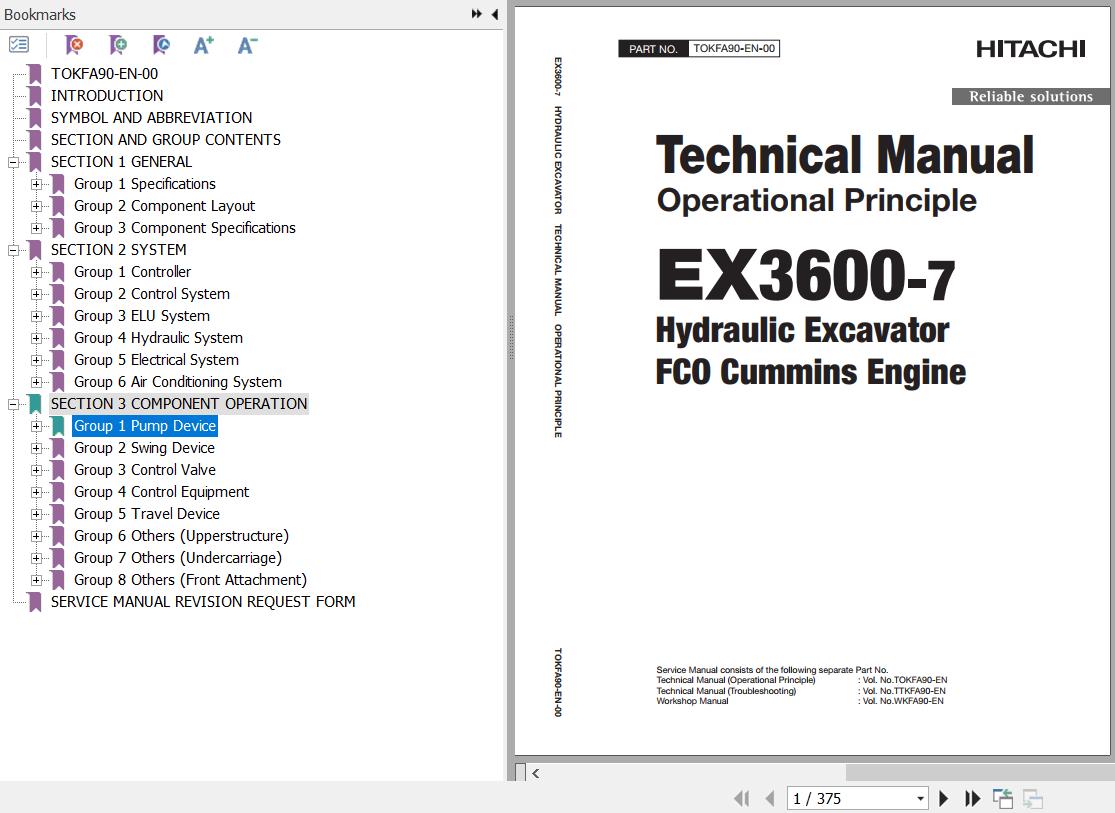The width and height of the screenshot is (1115, 813).
Task: Collapse SECTION 3 COMPONENT OPERATION node
Action: 14,404
